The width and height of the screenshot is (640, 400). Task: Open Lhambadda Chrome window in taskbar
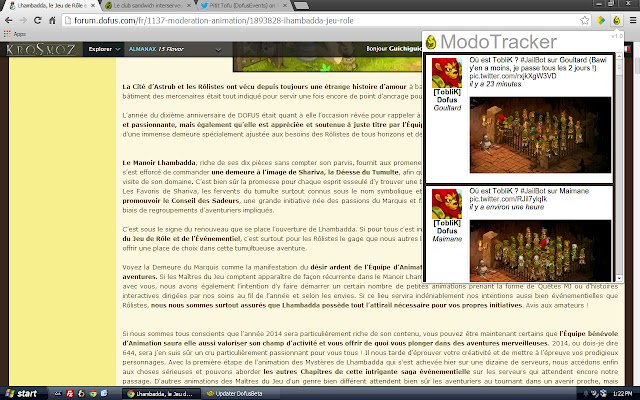161,393
